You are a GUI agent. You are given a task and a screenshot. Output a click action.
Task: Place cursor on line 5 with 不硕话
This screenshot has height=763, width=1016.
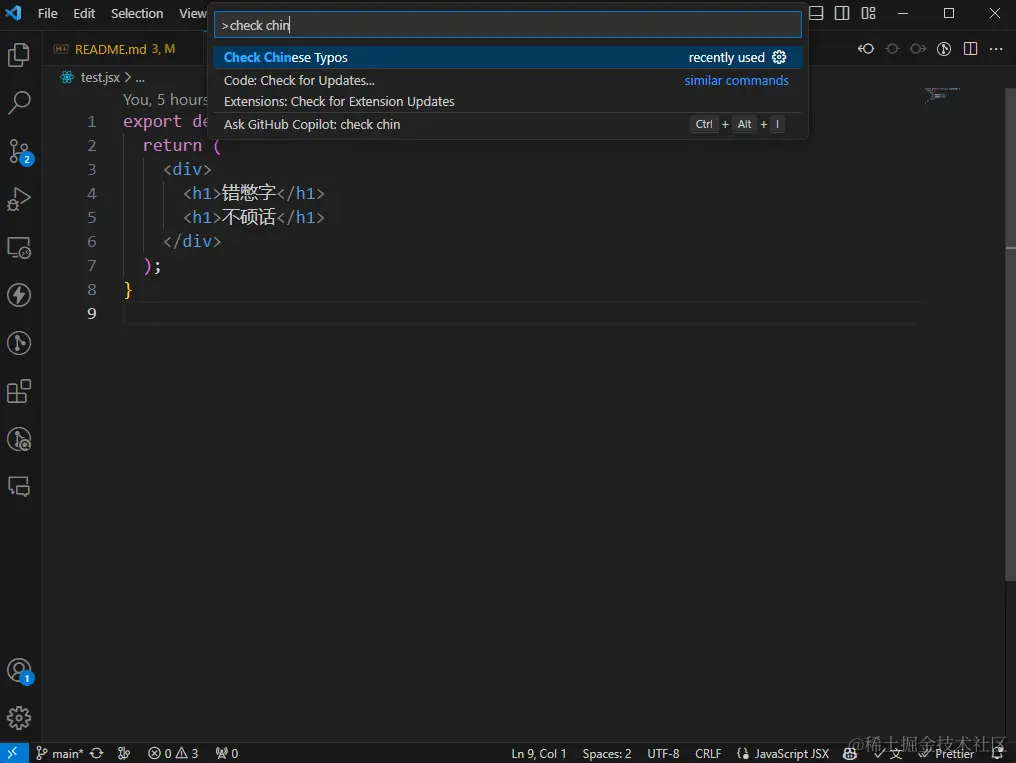click(249, 217)
